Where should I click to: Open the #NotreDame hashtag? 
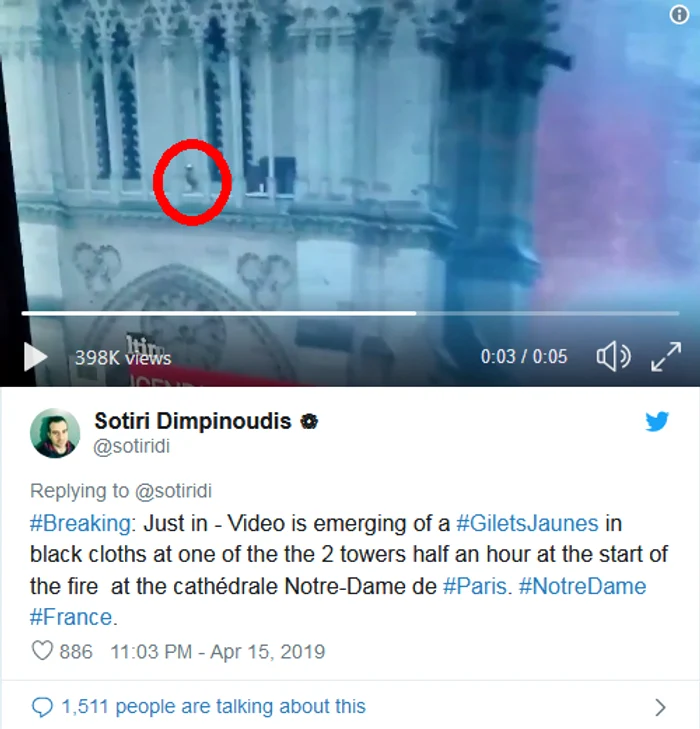pyautogui.click(x=582, y=586)
